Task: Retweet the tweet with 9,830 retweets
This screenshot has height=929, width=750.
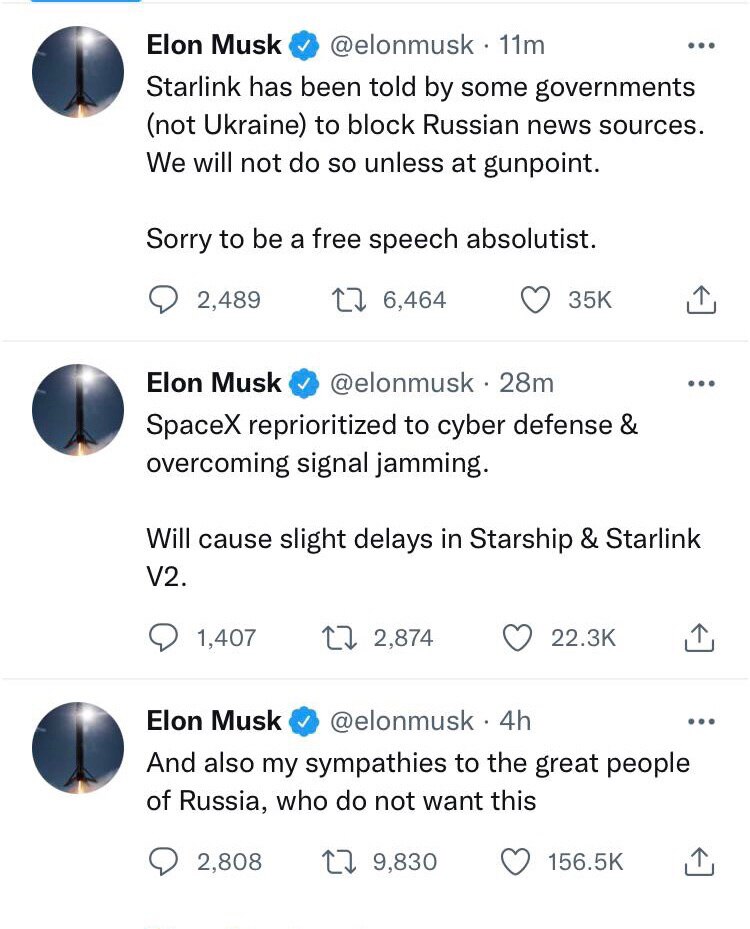Action: (335, 861)
